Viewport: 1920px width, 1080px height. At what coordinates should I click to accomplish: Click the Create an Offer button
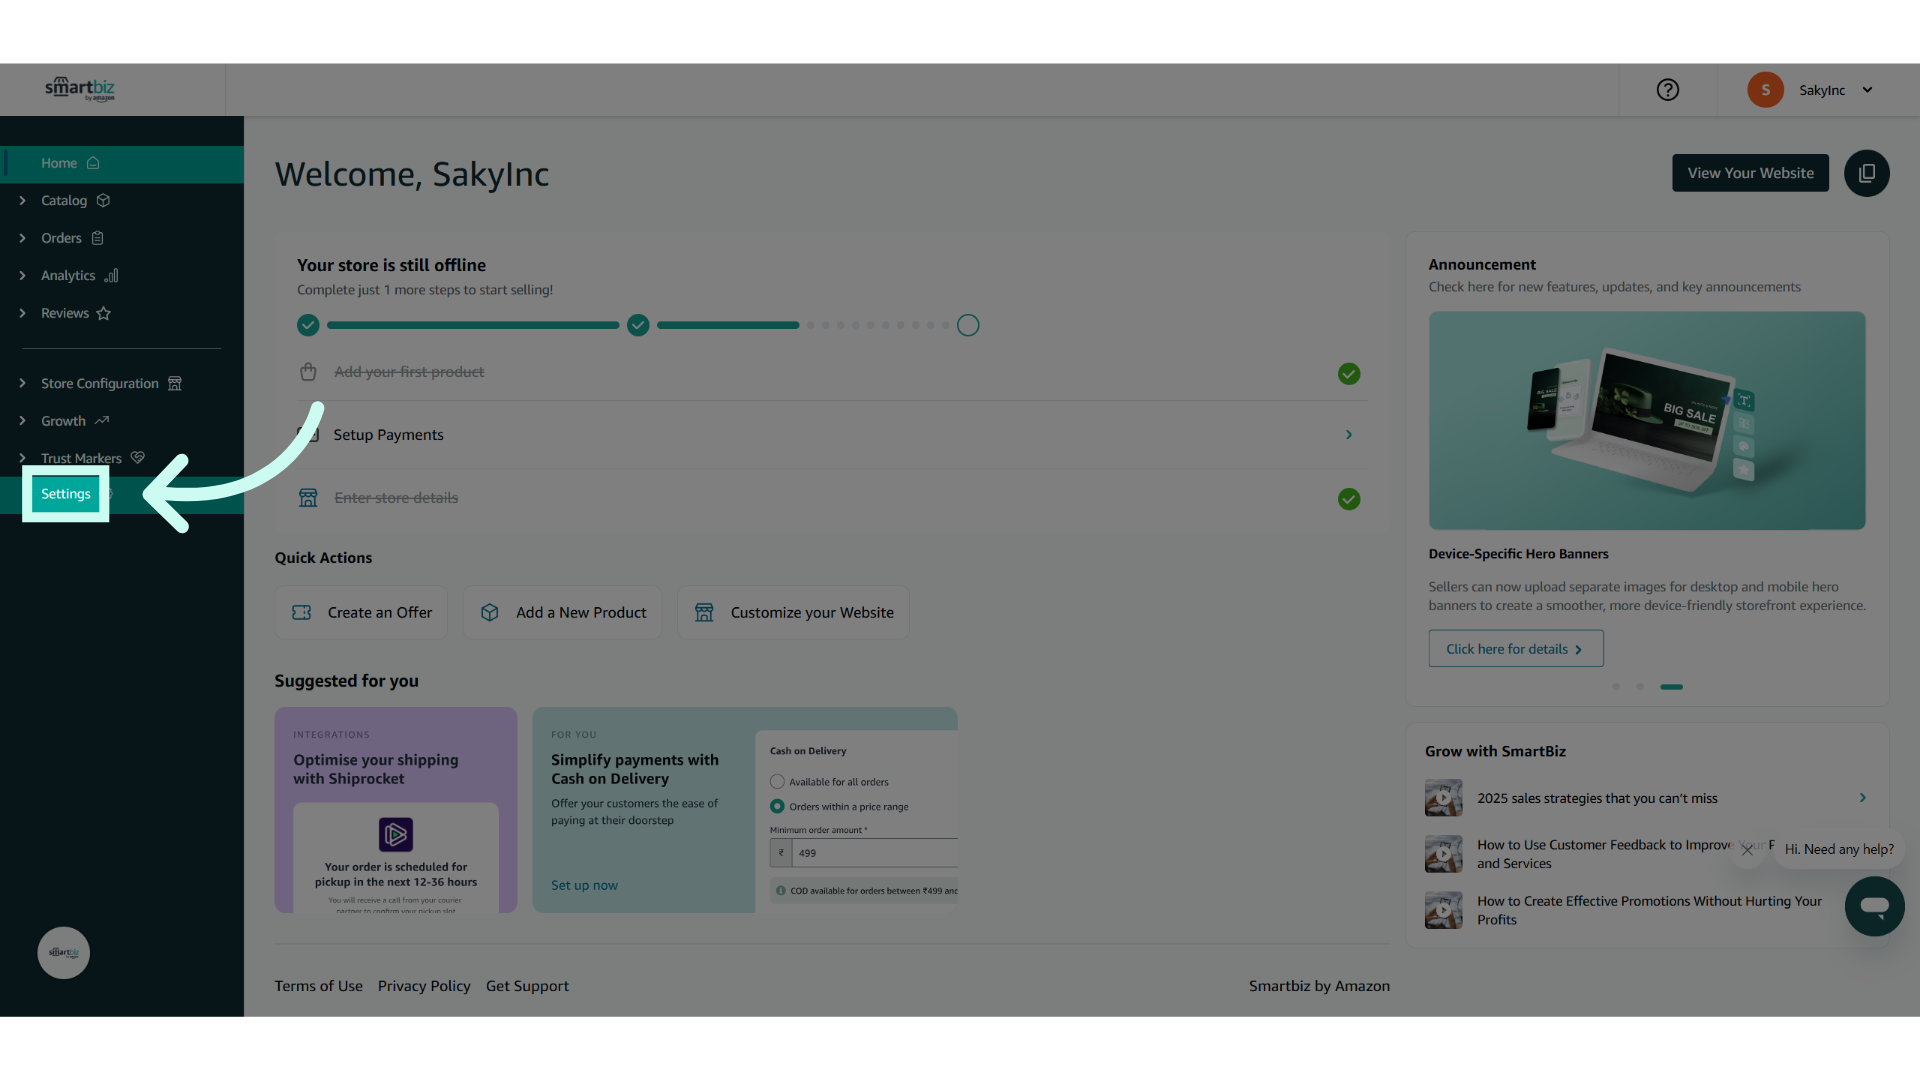(x=361, y=613)
